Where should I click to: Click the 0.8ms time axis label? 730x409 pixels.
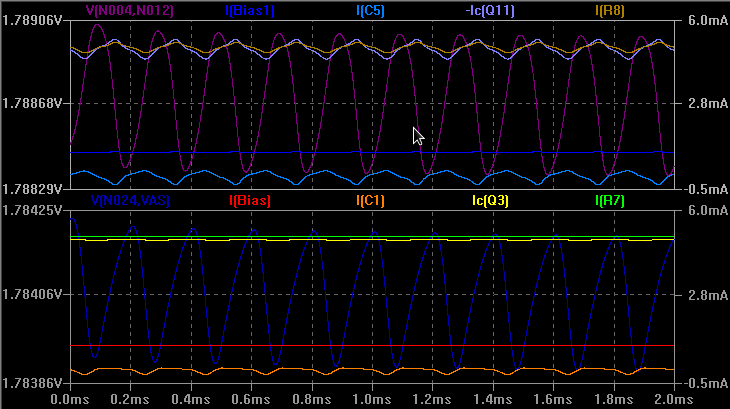coord(311,399)
